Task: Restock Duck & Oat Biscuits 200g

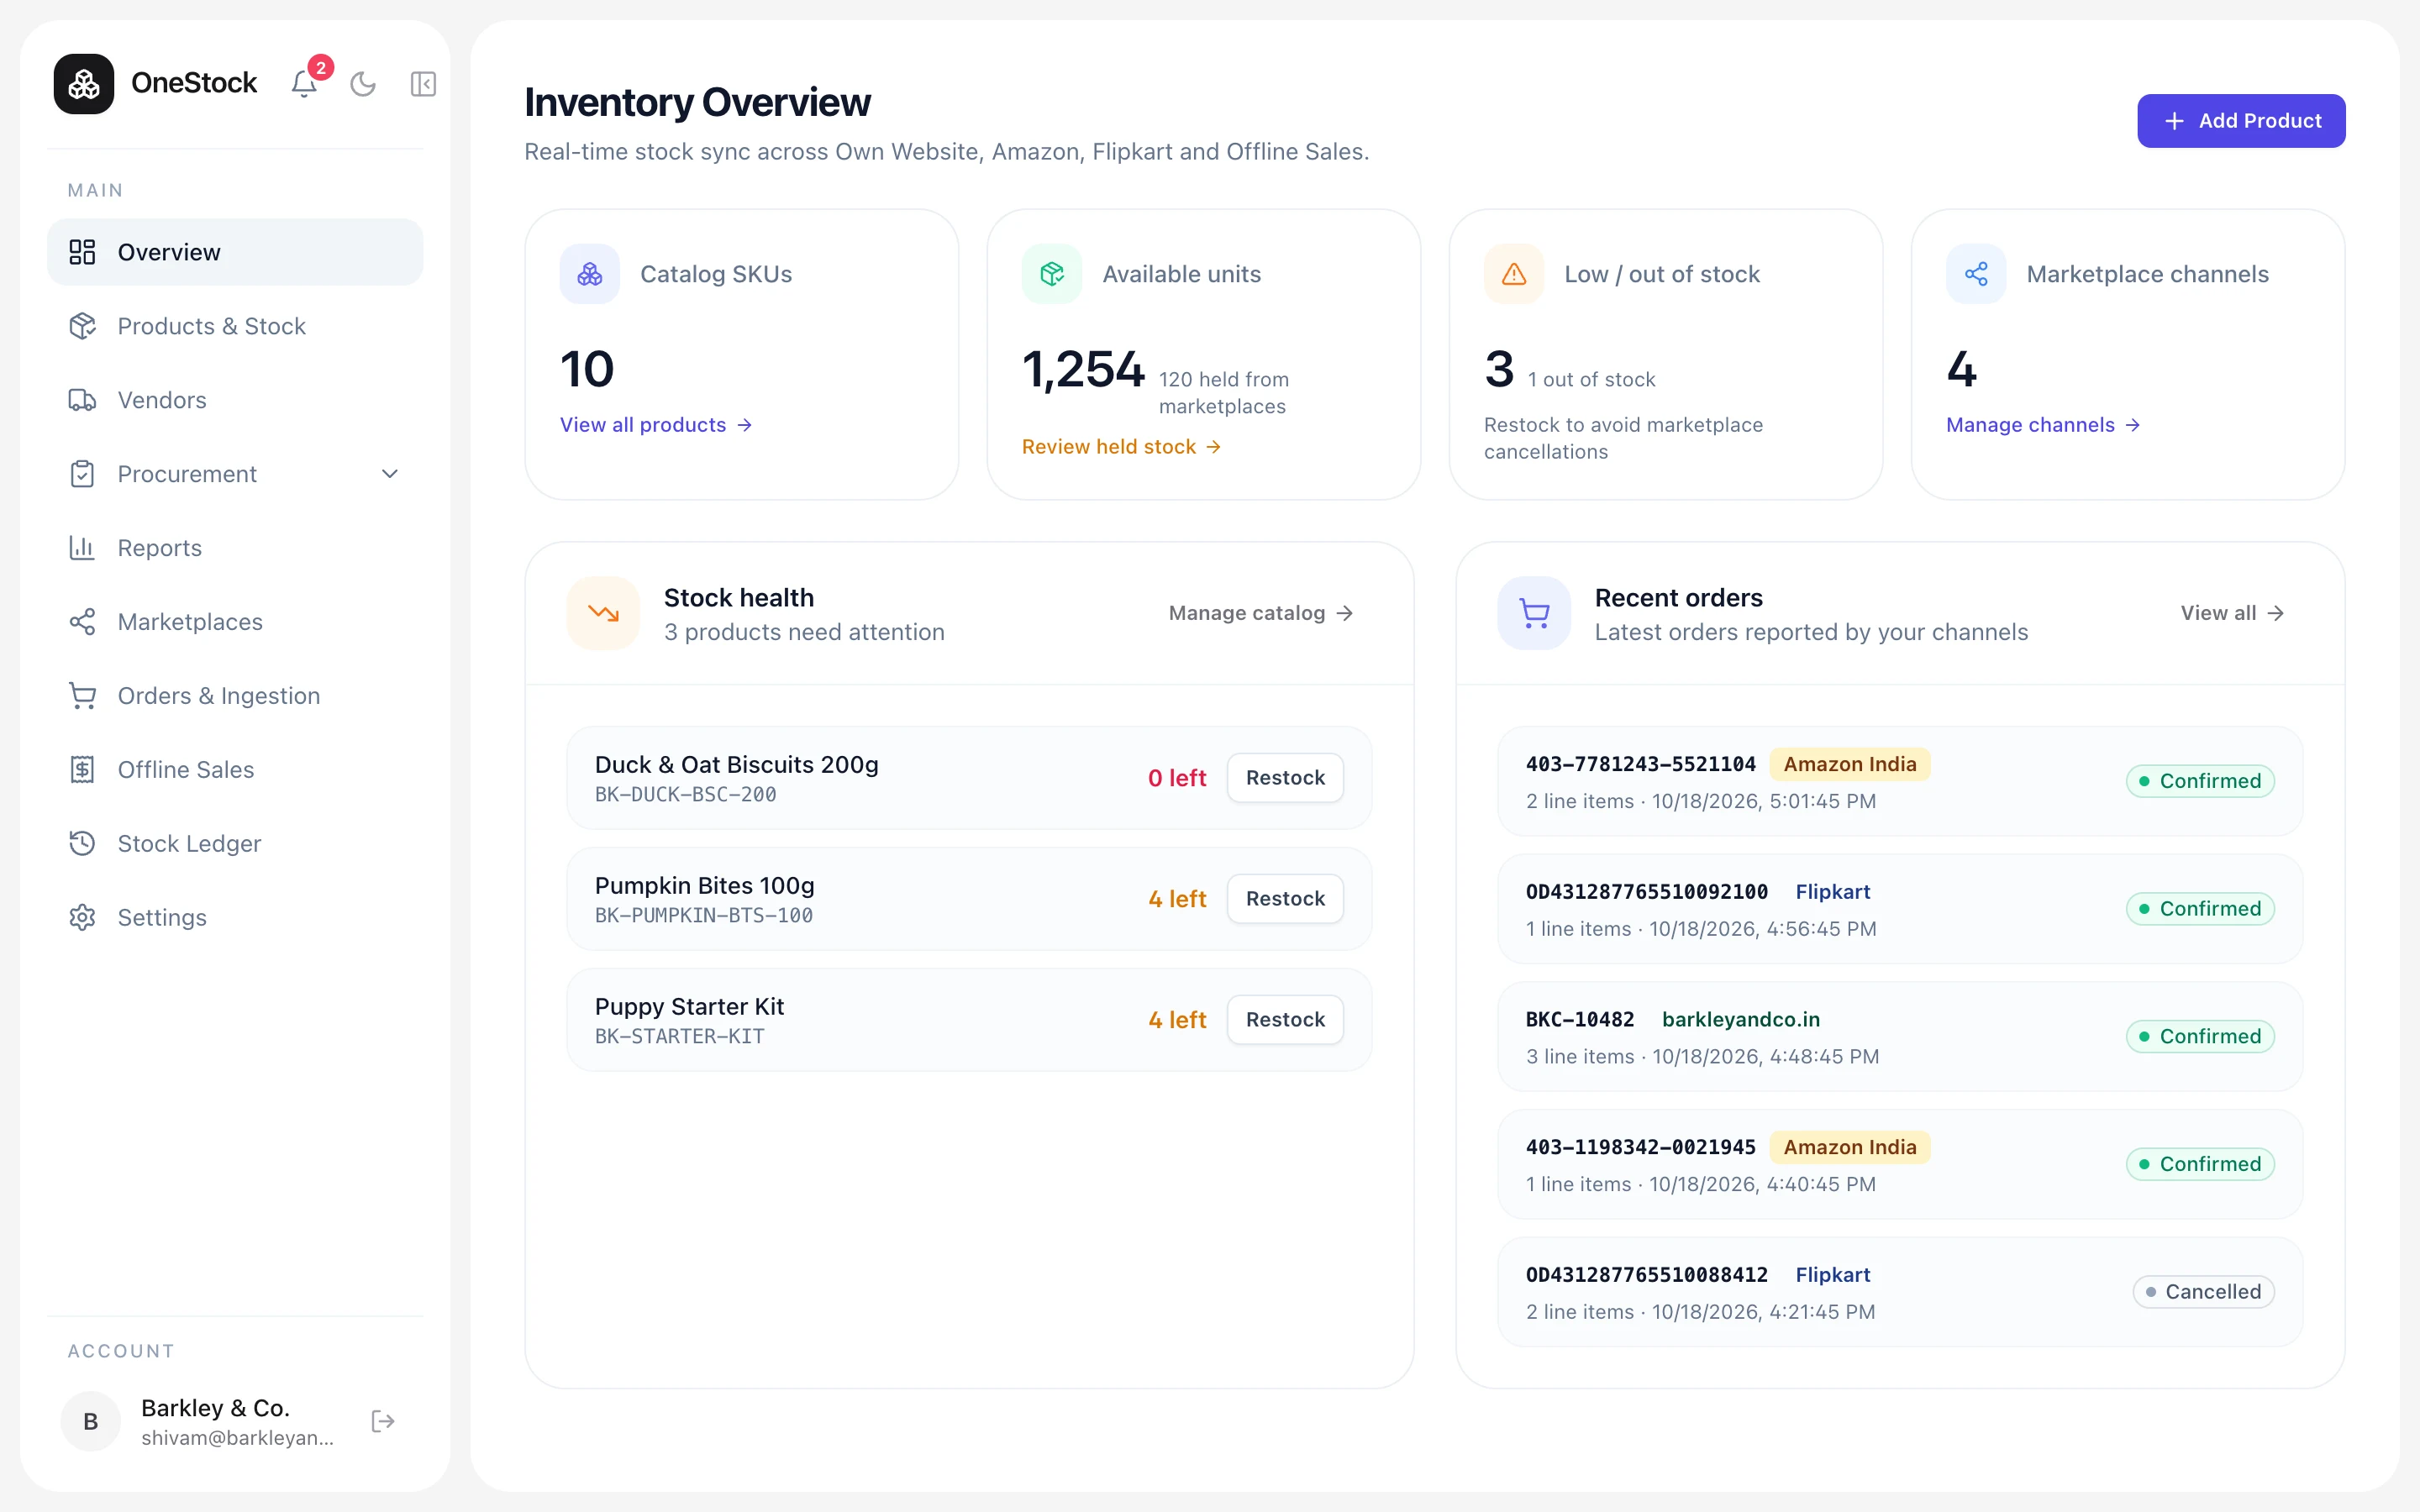Action: [x=1285, y=778]
